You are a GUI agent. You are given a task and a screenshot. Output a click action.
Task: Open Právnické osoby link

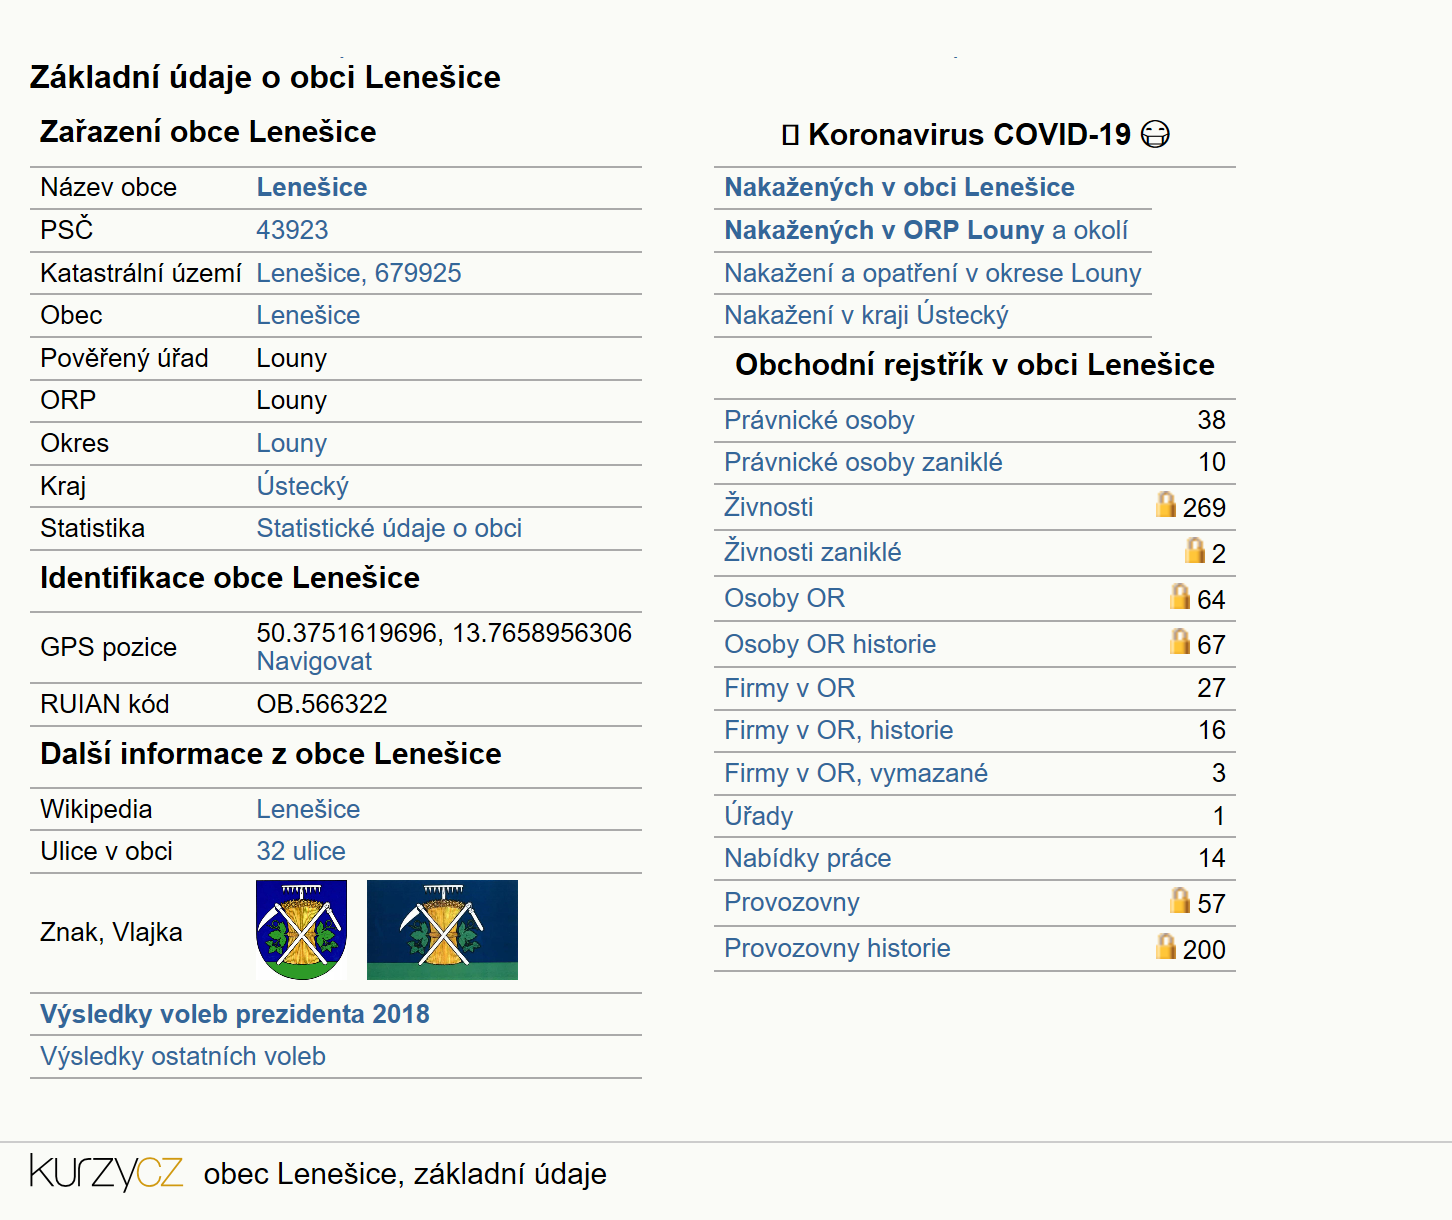[x=819, y=420]
